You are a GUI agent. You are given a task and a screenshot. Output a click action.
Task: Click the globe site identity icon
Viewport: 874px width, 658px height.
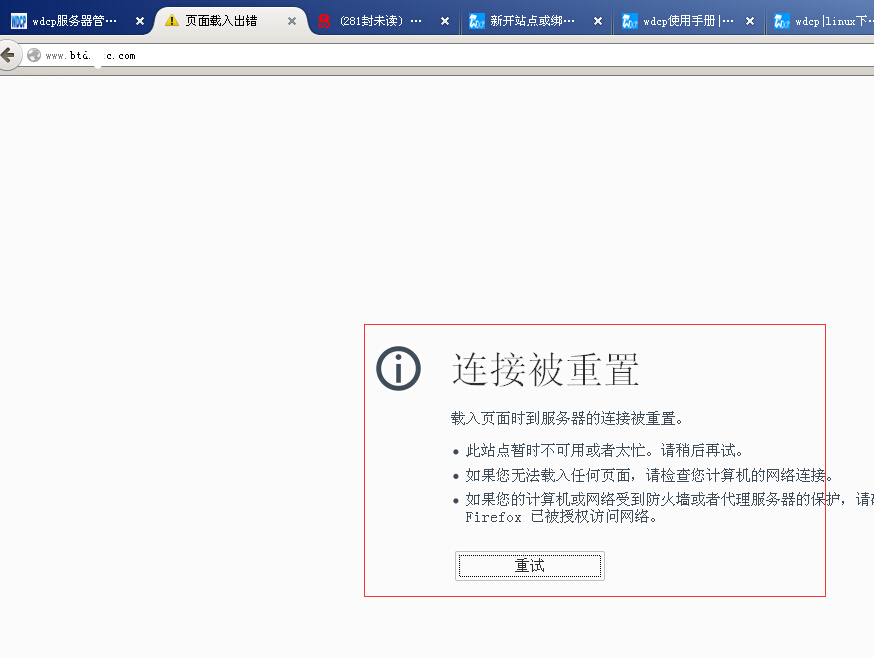click(x=34, y=56)
